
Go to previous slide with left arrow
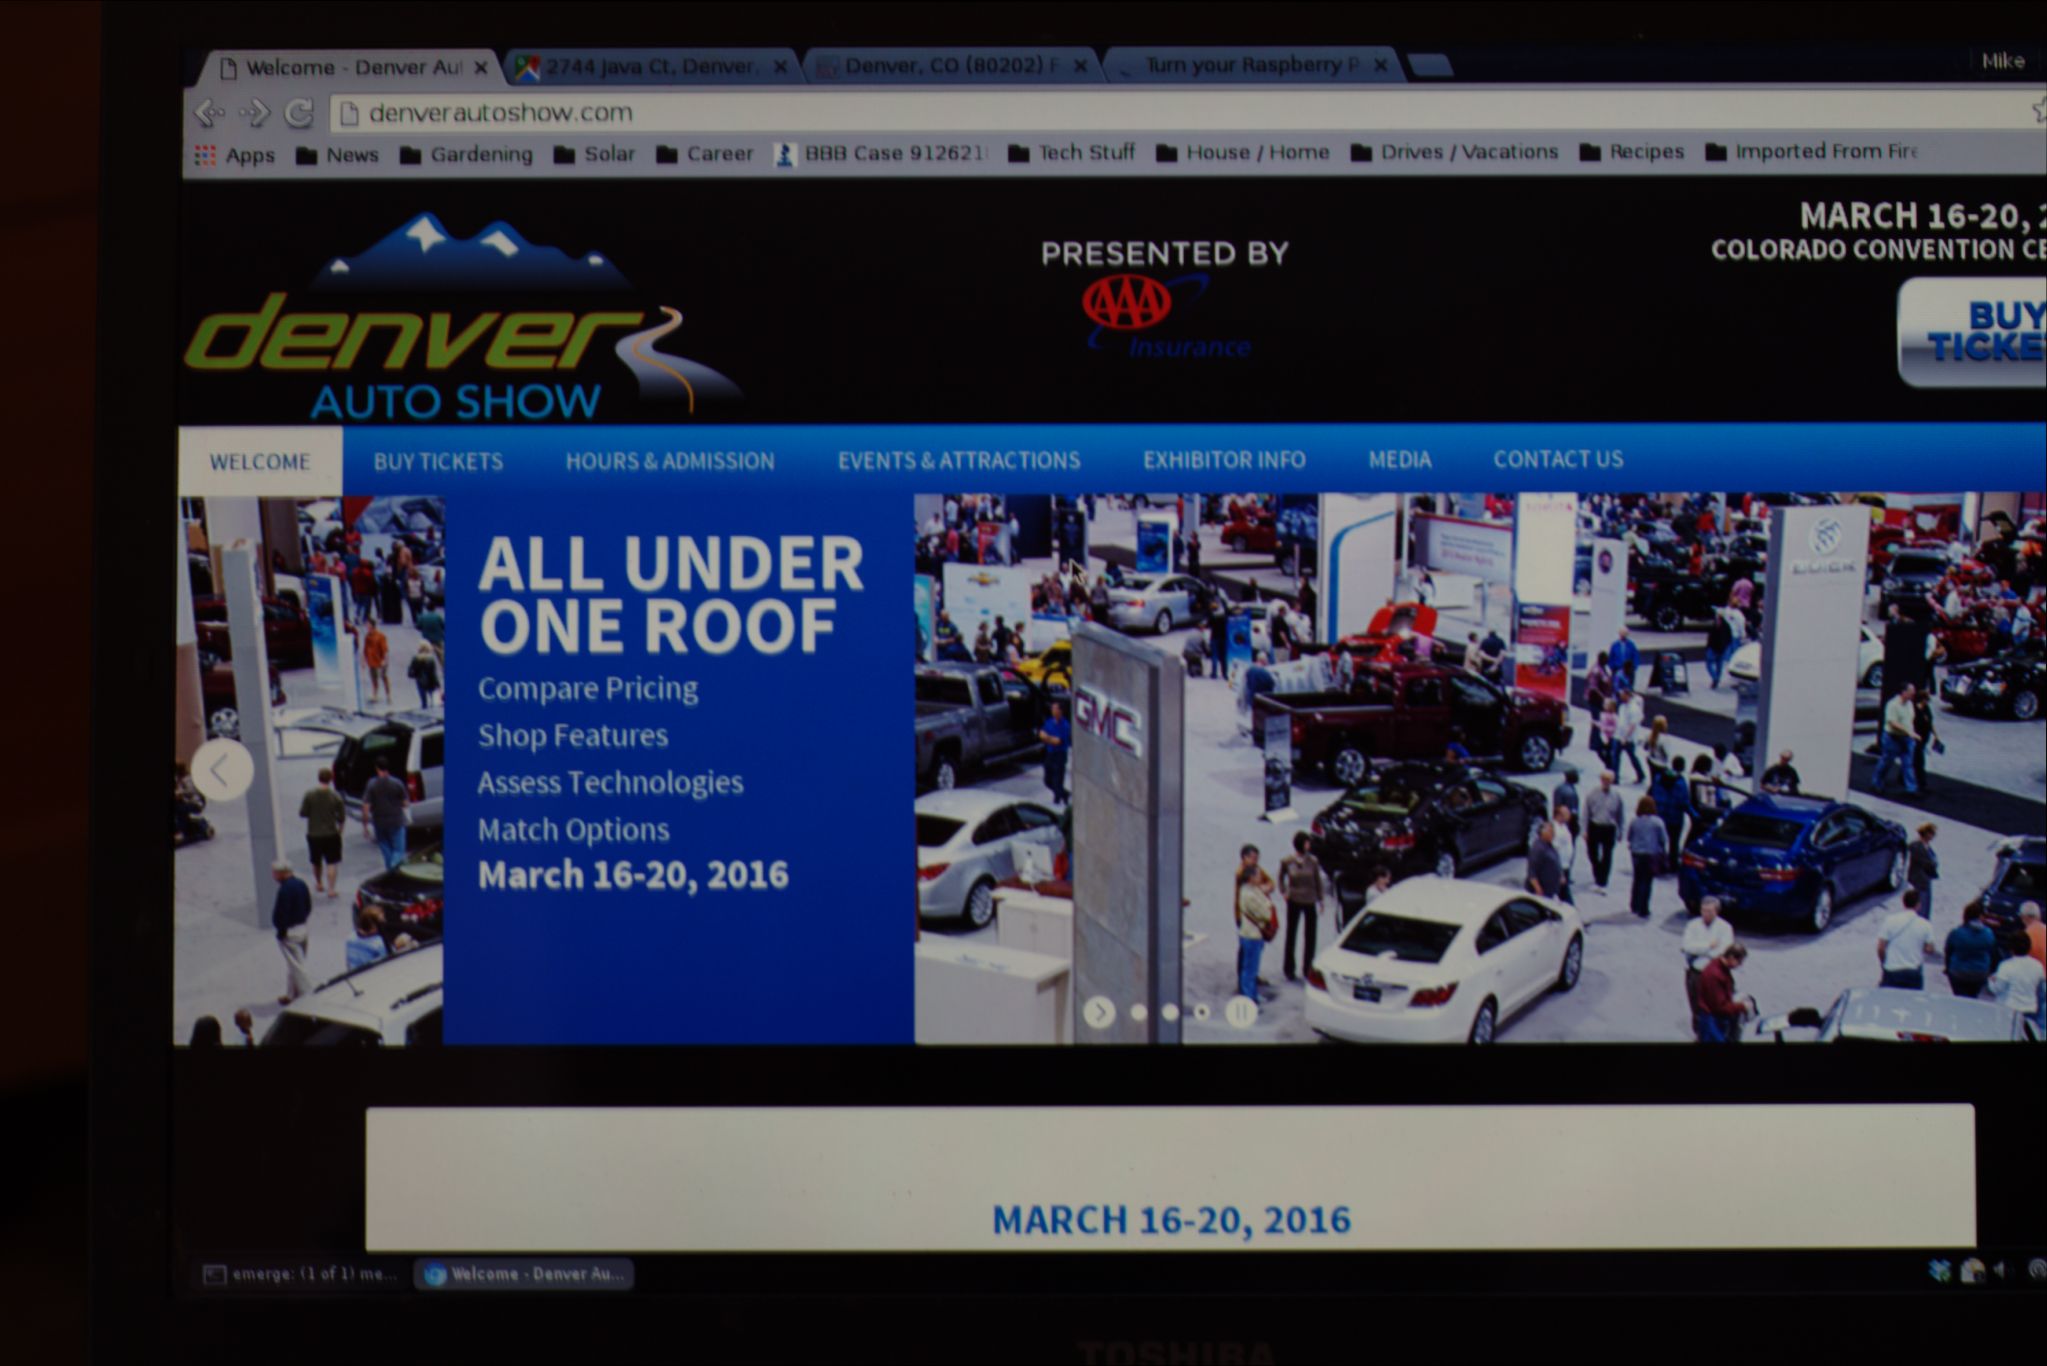221,770
